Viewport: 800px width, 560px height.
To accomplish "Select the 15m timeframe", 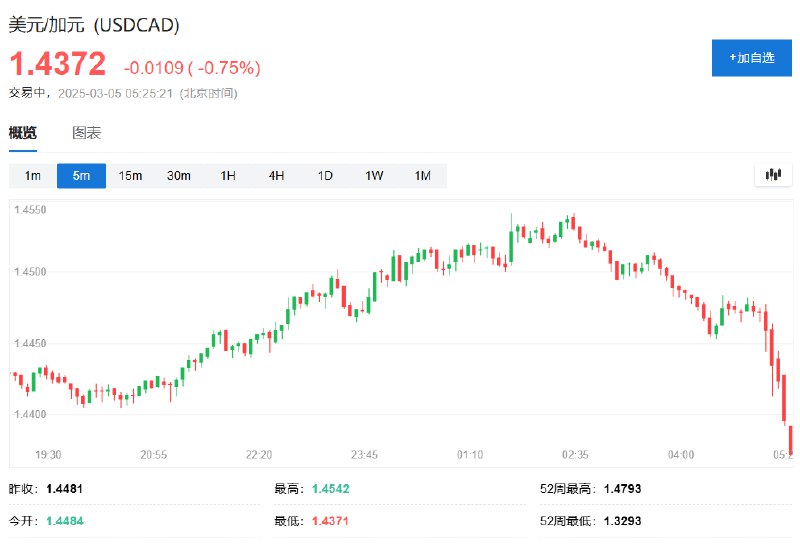I will point(130,176).
